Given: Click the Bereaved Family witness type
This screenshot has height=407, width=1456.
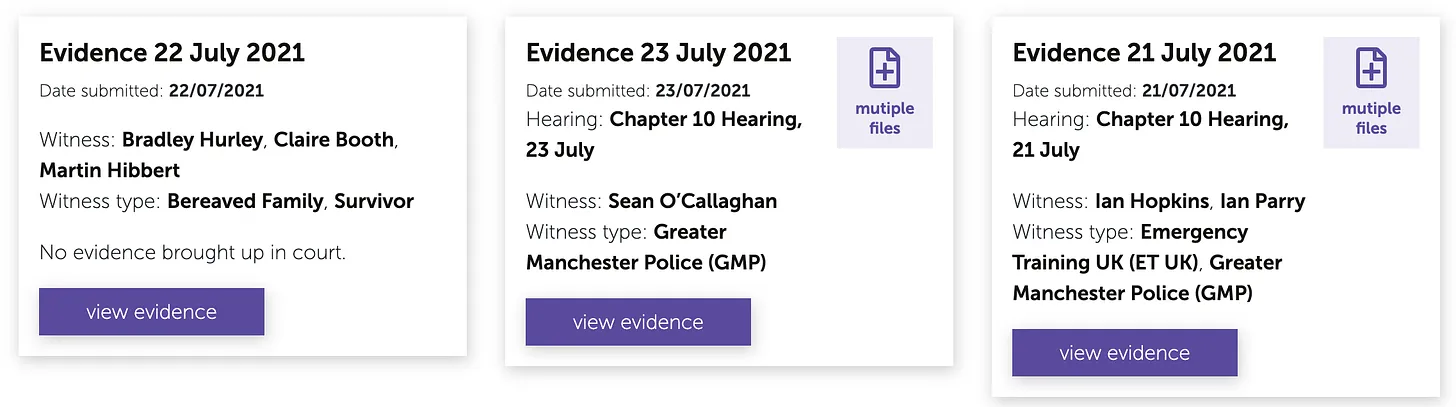Looking at the screenshot, I should point(245,201).
